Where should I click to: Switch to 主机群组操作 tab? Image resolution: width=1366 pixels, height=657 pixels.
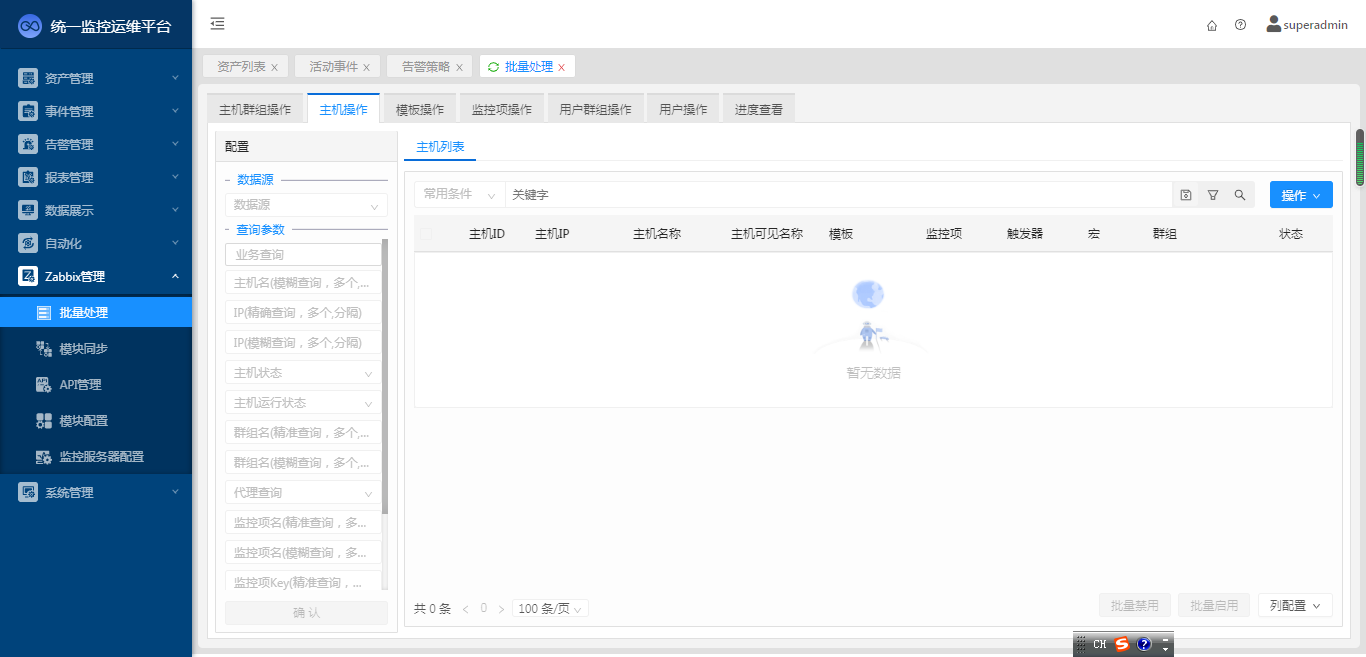pyautogui.click(x=255, y=109)
